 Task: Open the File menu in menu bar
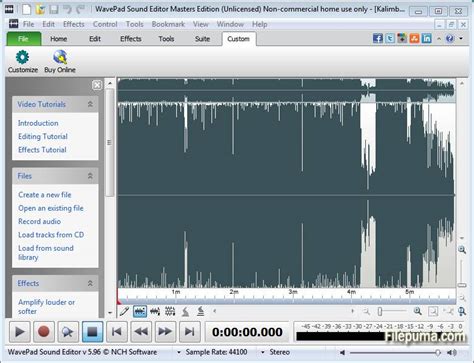pyautogui.click(x=28, y=24)
